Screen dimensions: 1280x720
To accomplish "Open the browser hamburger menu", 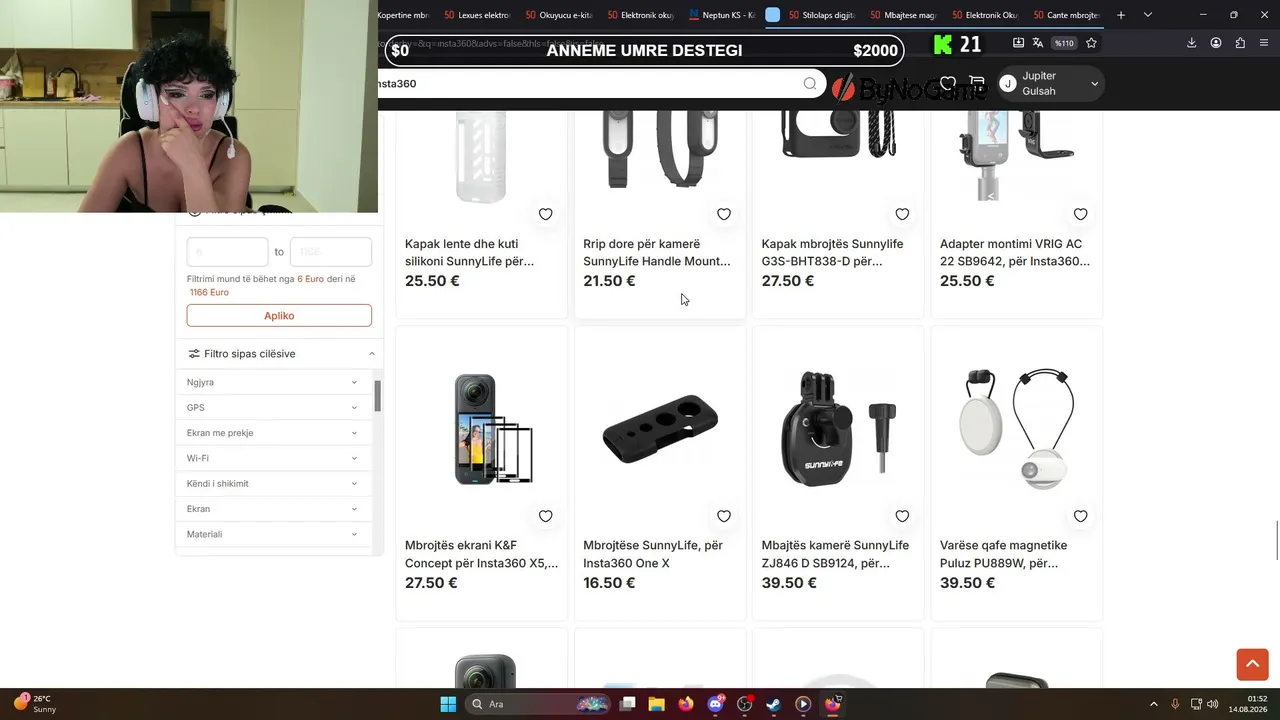I will point(1264,43).
